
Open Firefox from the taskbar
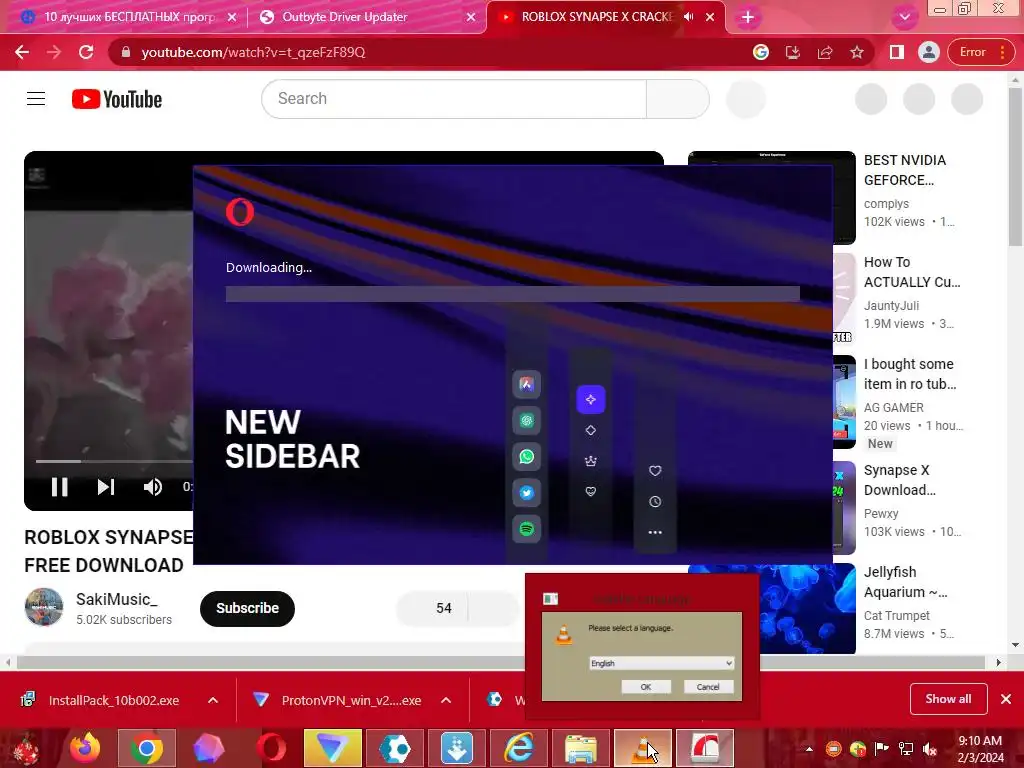[x=85, y=748]
